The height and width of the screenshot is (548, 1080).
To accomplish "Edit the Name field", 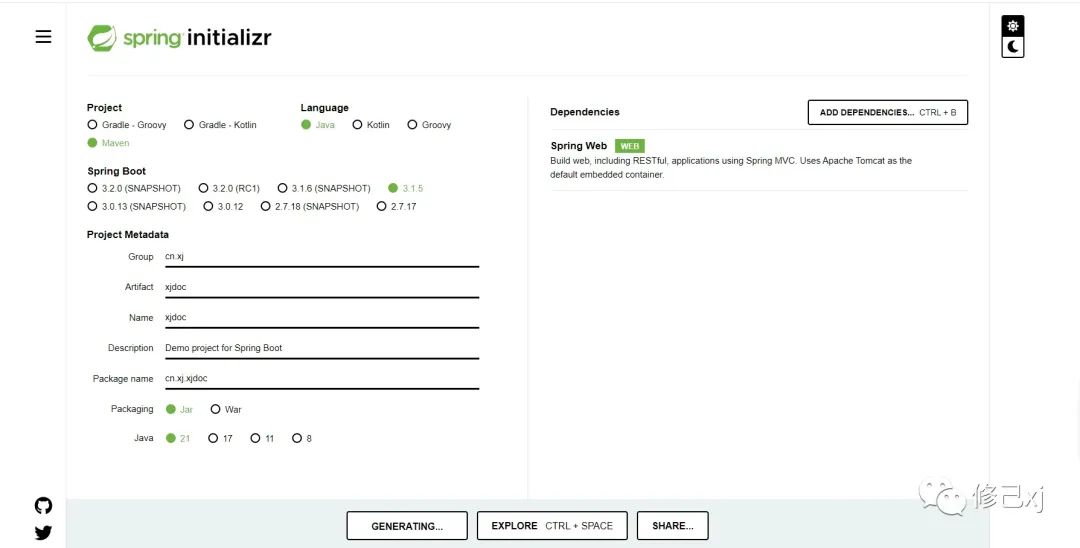I will 322,317.
